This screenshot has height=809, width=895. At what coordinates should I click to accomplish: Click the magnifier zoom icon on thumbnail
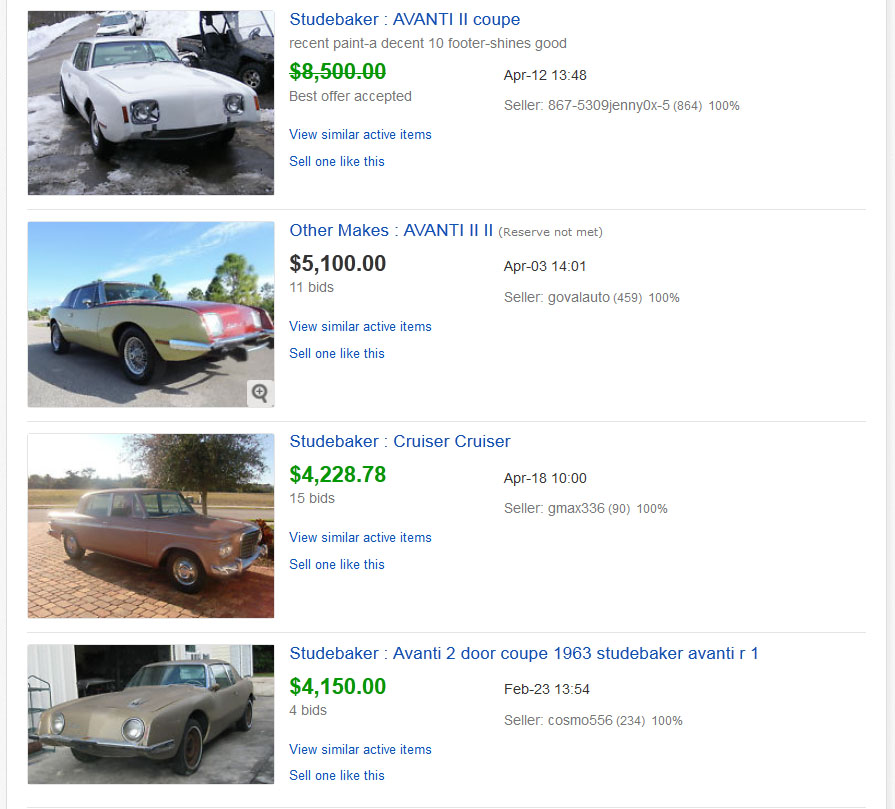260,393
